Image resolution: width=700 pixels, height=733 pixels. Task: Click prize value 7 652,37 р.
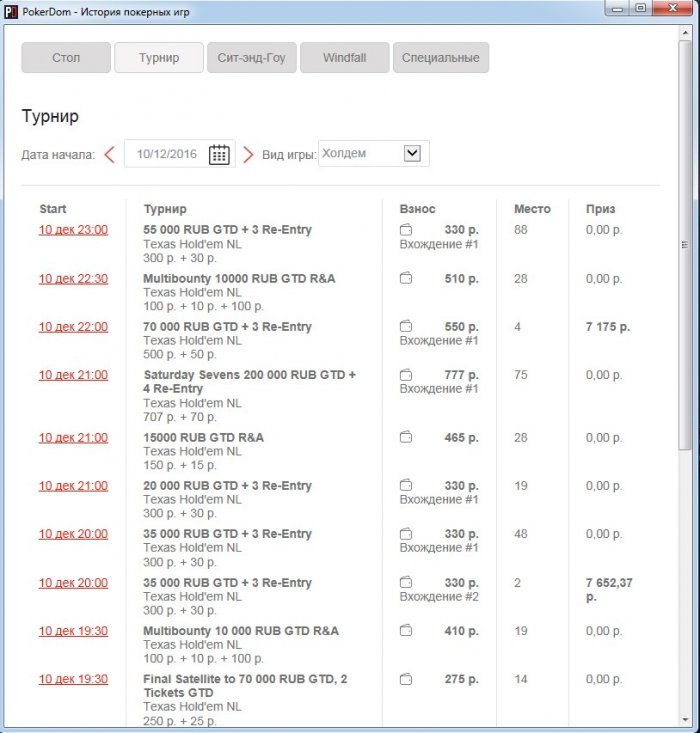(609, 589)
